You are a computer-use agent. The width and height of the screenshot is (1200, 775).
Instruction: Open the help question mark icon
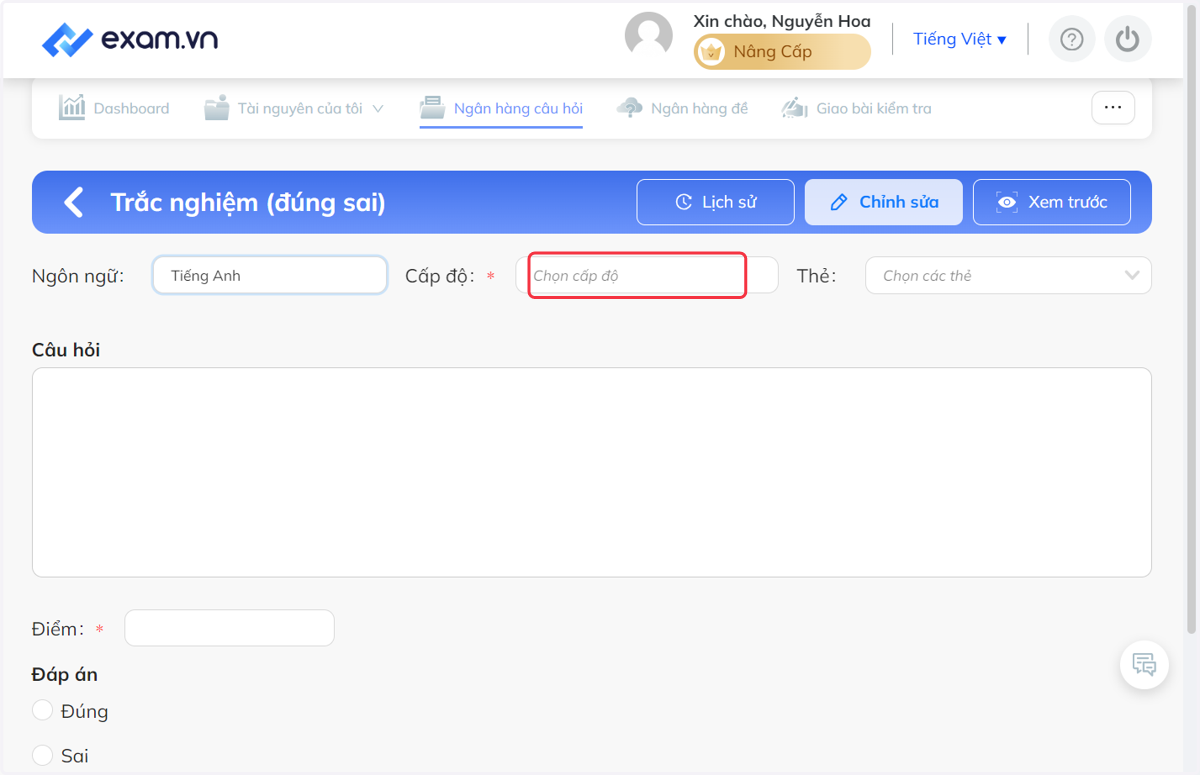click(x=1072, y=39)
